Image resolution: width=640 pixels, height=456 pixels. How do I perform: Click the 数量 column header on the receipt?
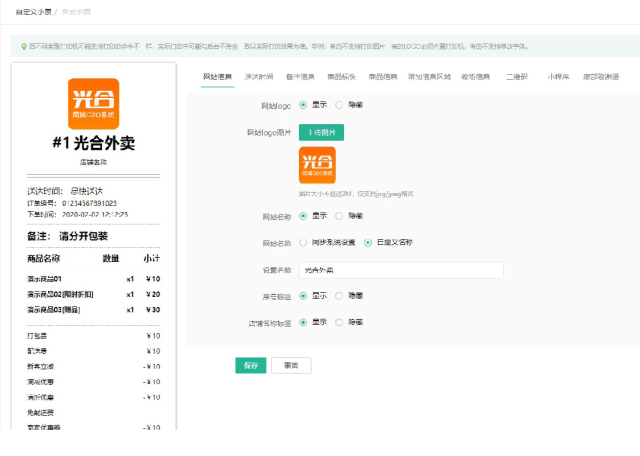coord(111,258)
